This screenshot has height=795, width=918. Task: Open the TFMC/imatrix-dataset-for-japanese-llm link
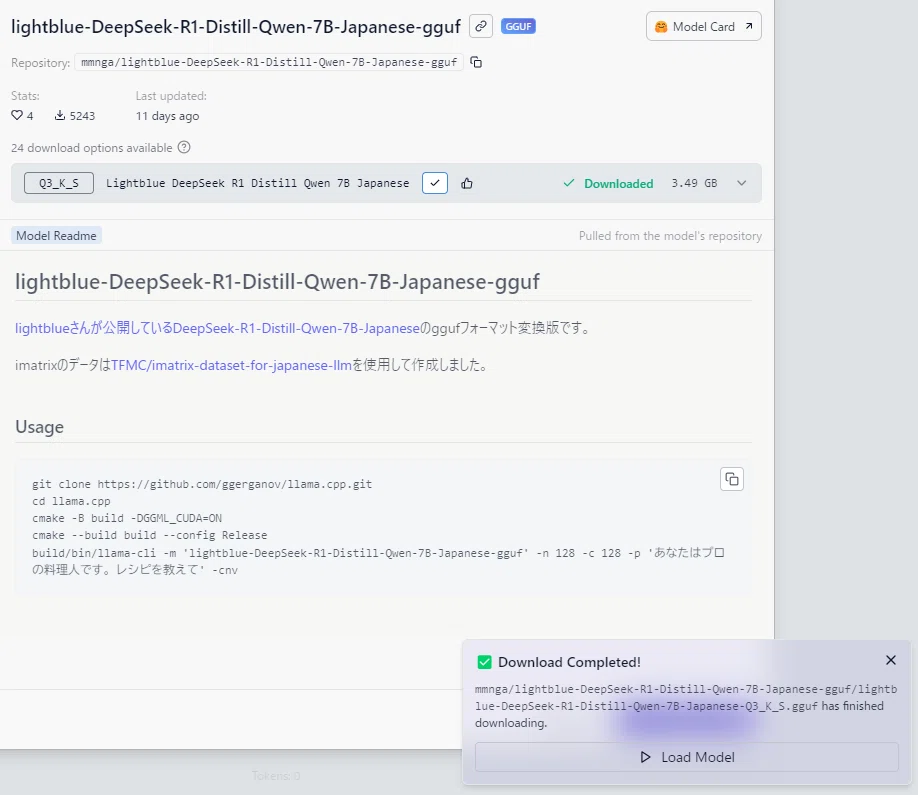231,365
